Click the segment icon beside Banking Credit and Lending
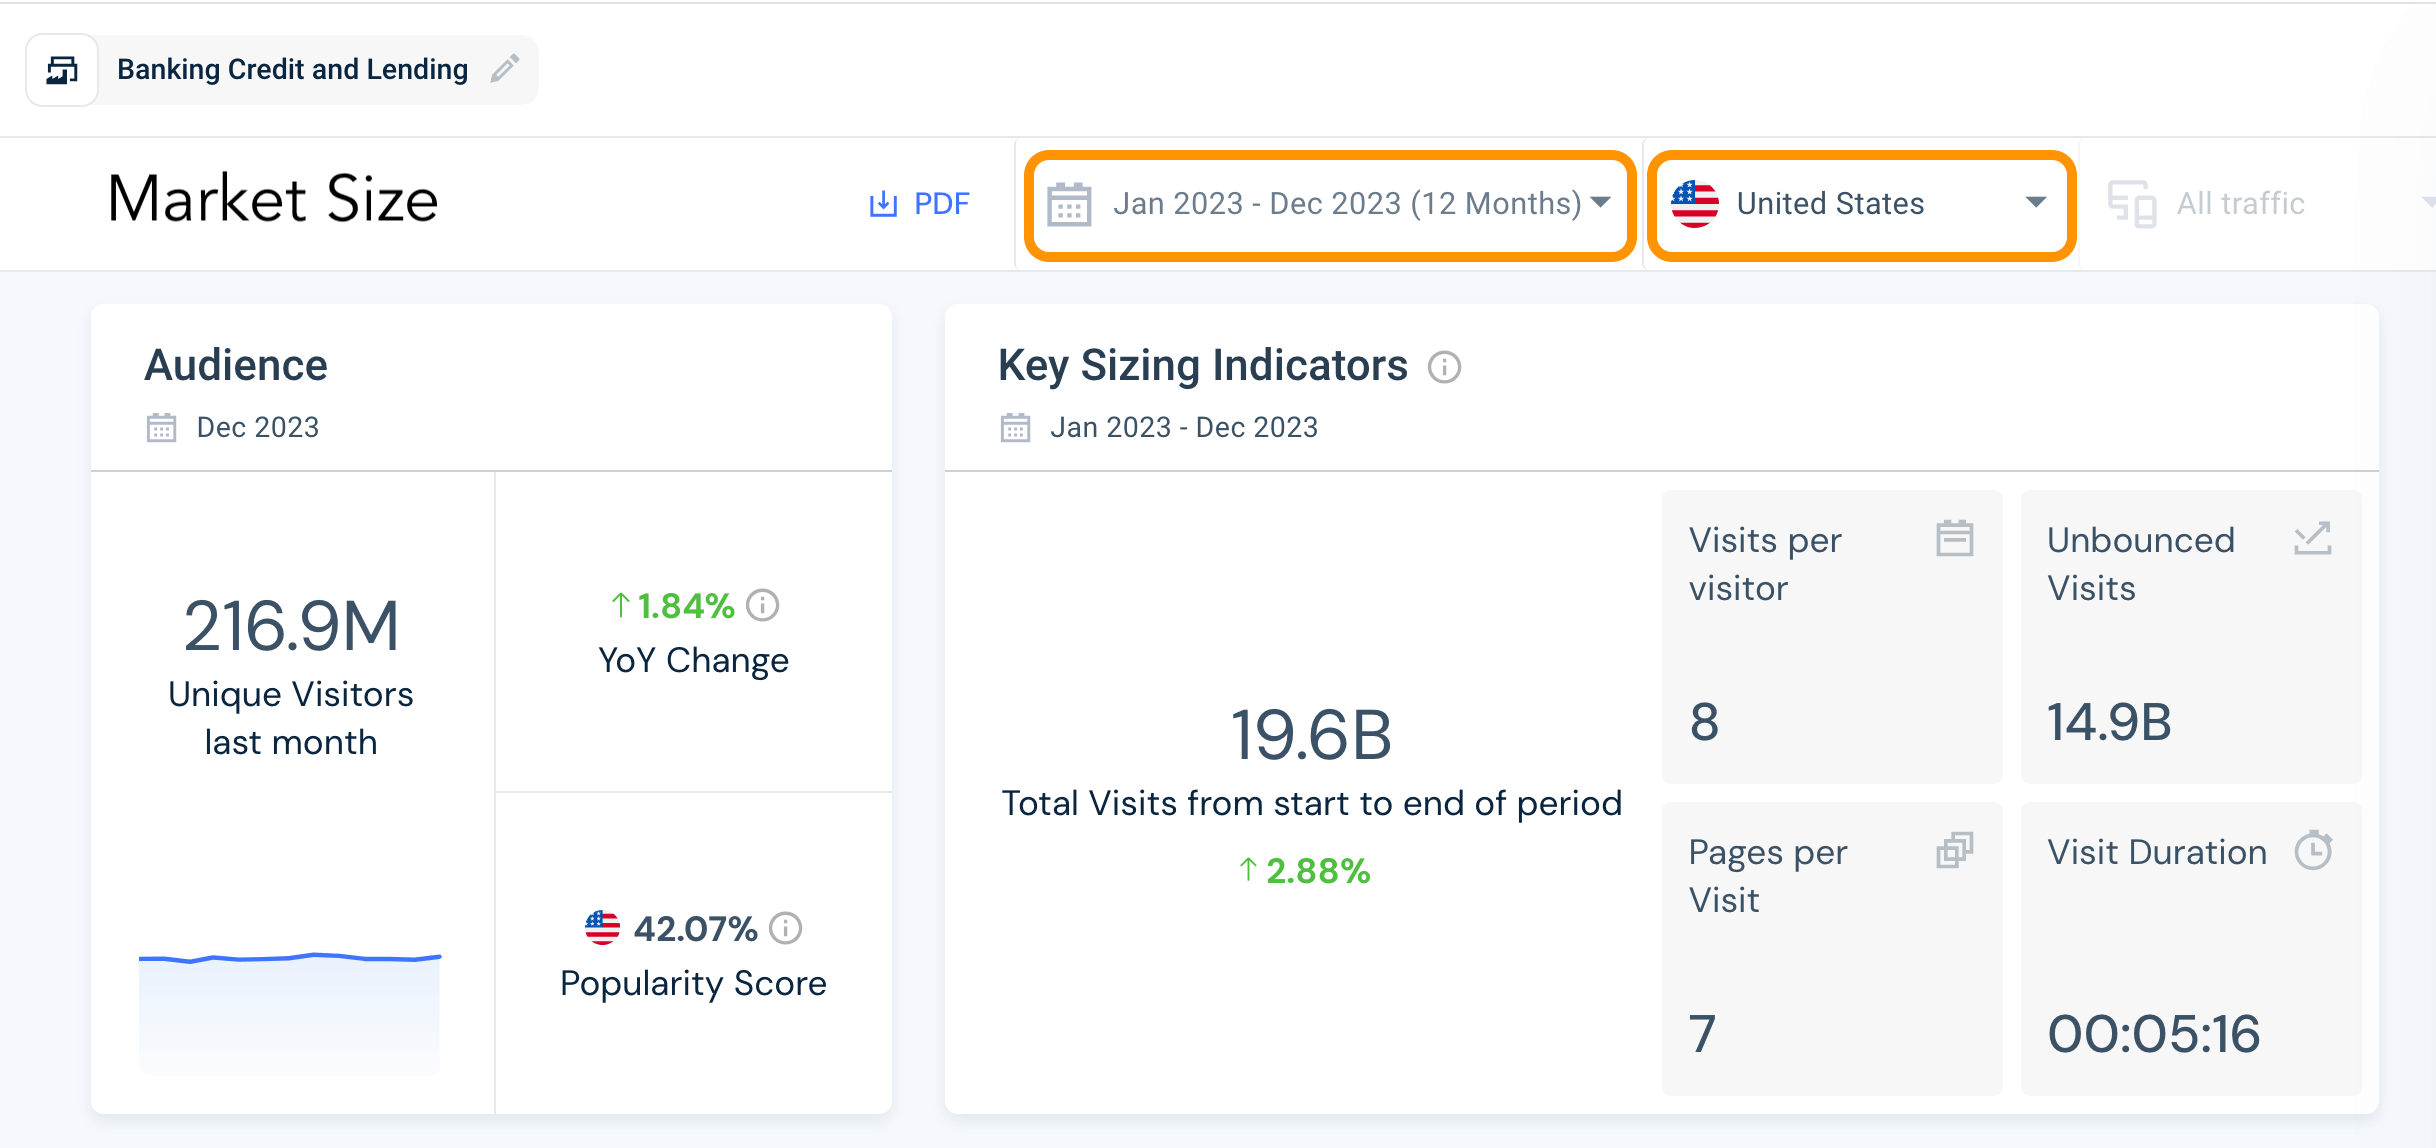The width and height of the screenshot is (2436, 1148). point(61,69)
